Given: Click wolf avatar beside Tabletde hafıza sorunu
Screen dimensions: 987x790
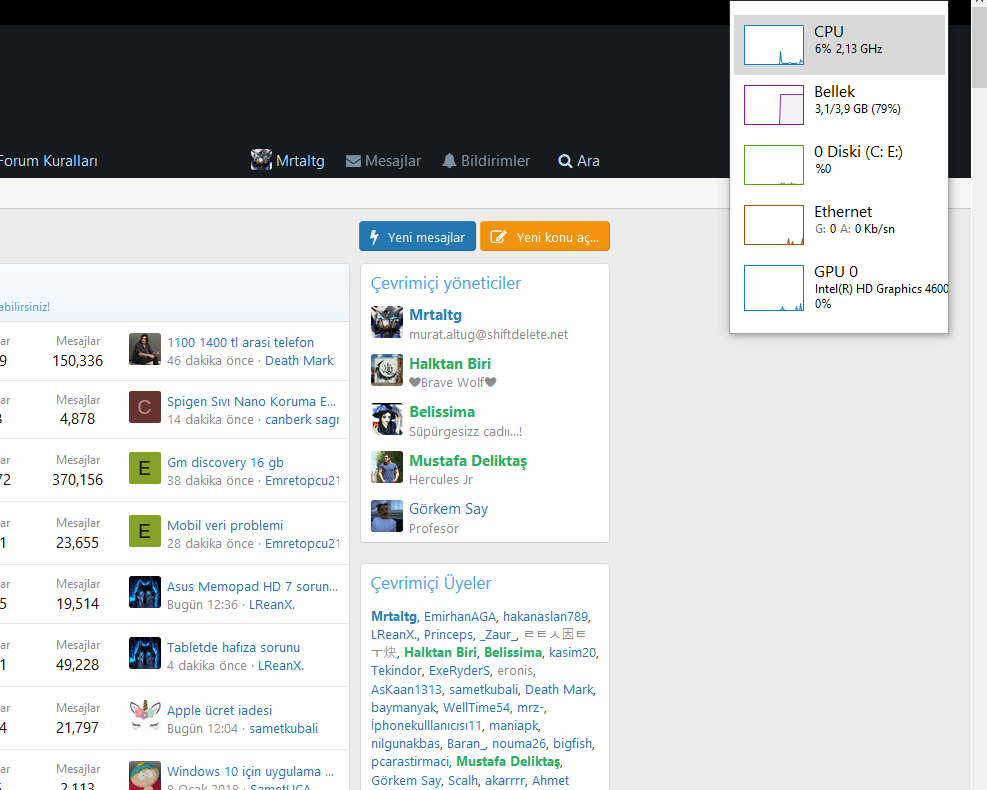Looking at the screenshot, I should coord(145,653).
